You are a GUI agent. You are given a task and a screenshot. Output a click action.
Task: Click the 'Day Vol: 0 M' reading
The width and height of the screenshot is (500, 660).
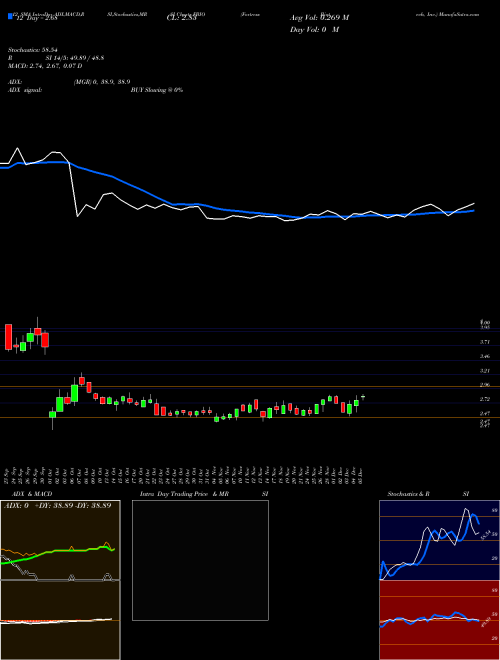[315, 30]
